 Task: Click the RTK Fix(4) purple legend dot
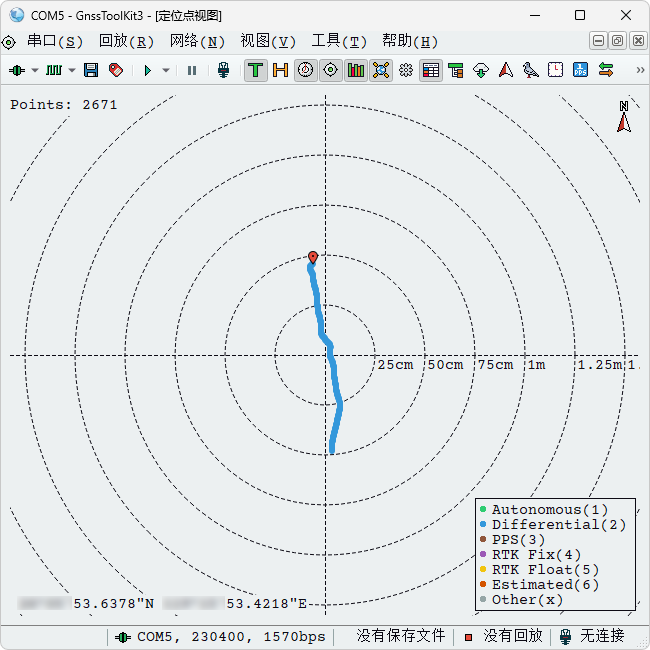483,554
